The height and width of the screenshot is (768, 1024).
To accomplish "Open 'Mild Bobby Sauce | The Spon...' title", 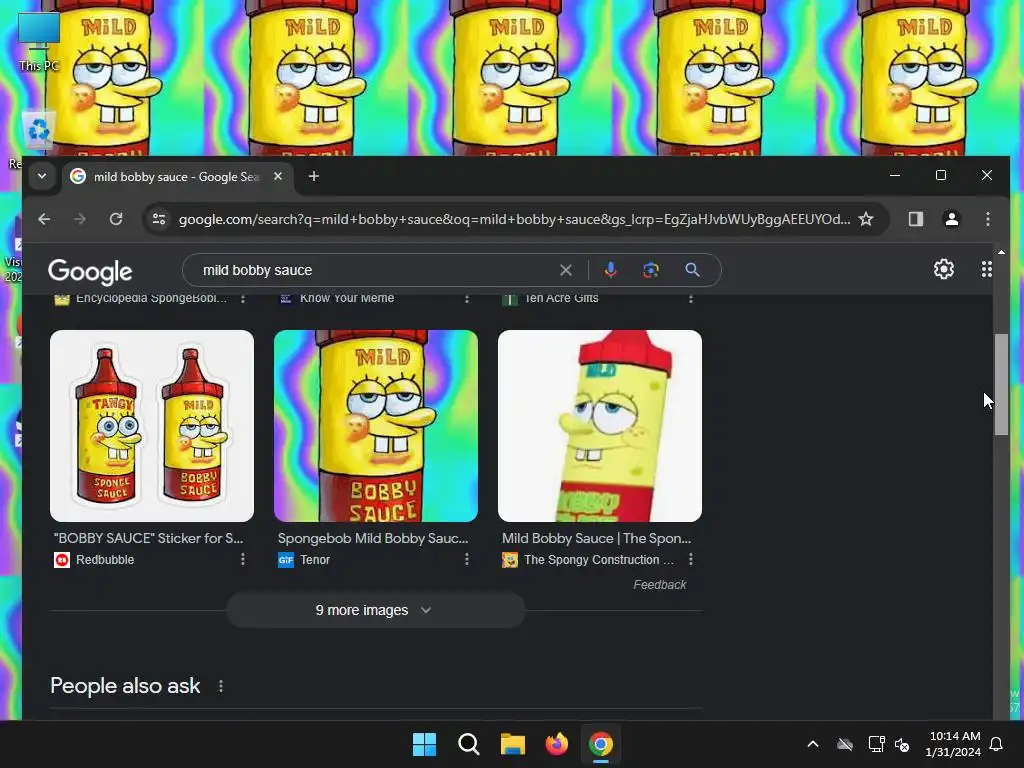I will (x=596, y=538).
